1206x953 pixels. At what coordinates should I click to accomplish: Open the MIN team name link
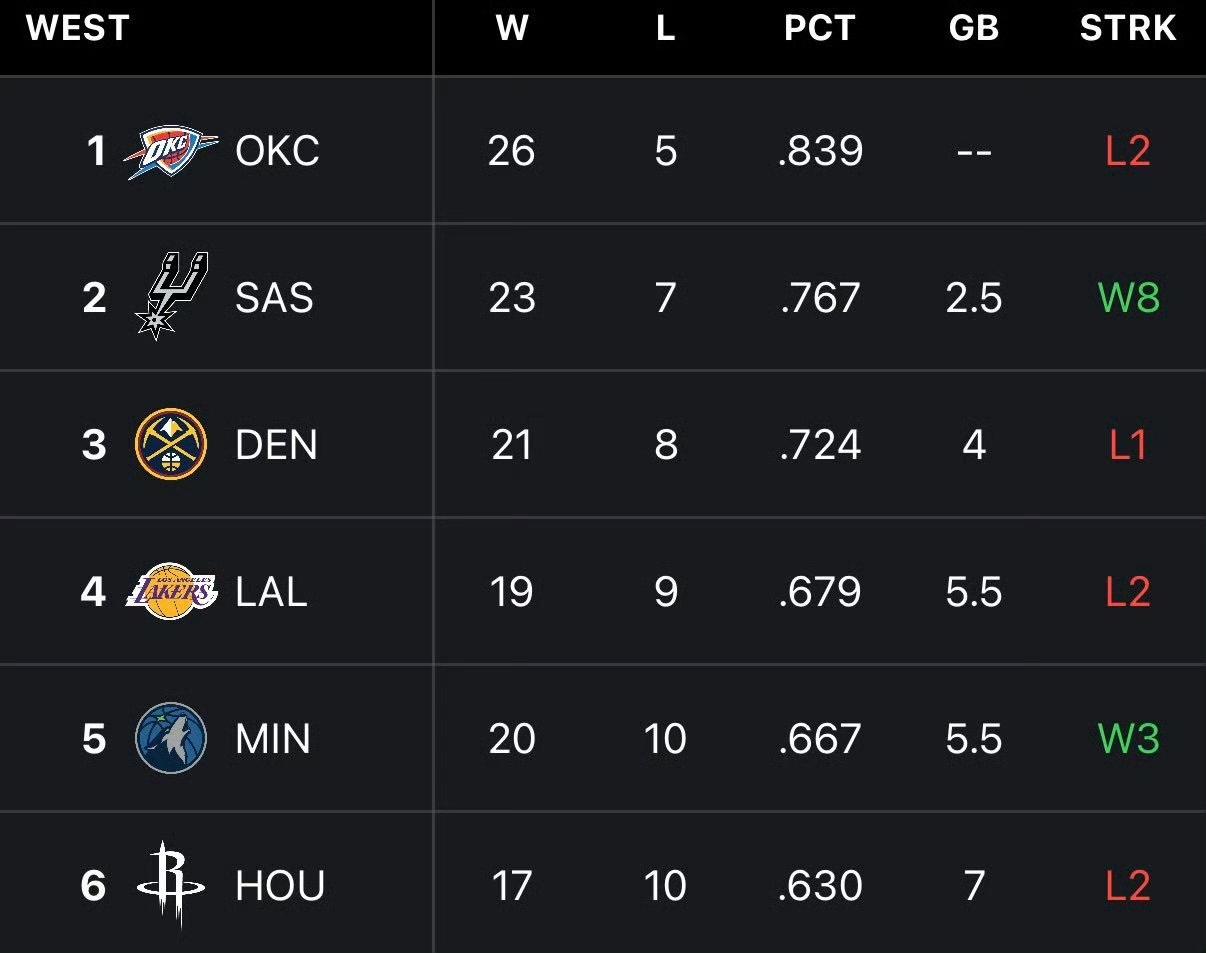point(273,739)
